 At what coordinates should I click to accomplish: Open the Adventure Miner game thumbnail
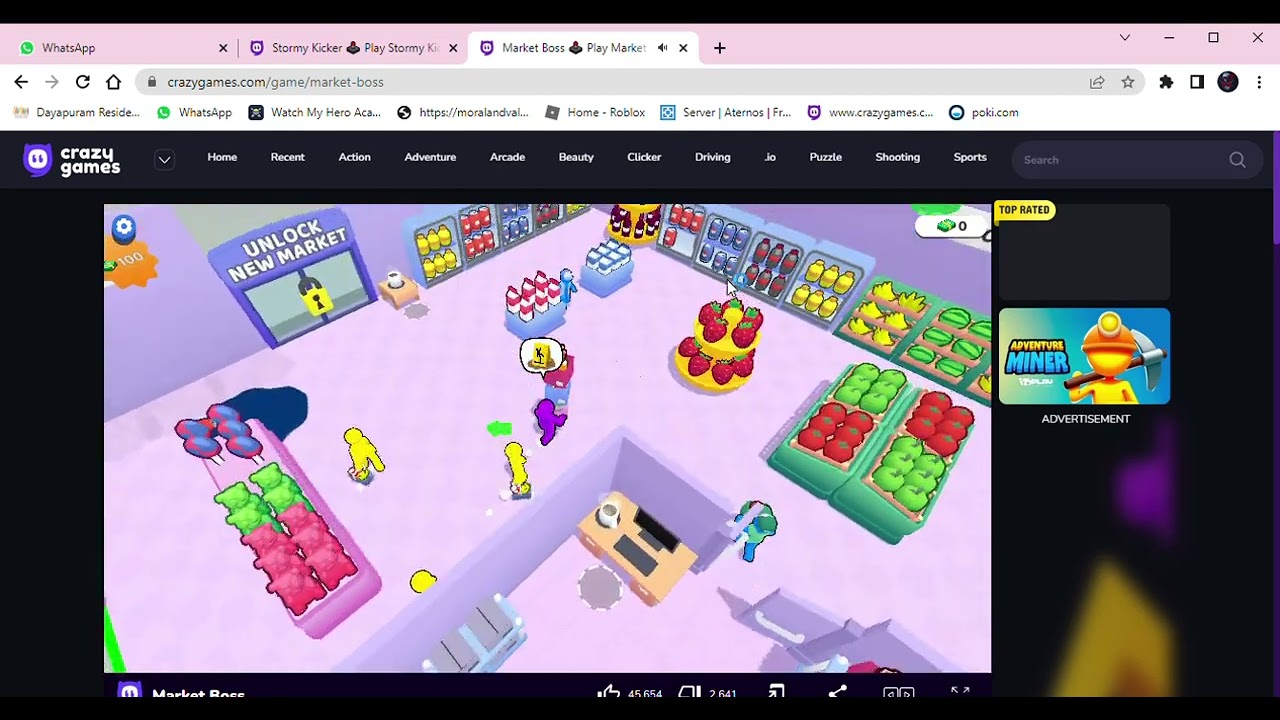click(1084, 356)
